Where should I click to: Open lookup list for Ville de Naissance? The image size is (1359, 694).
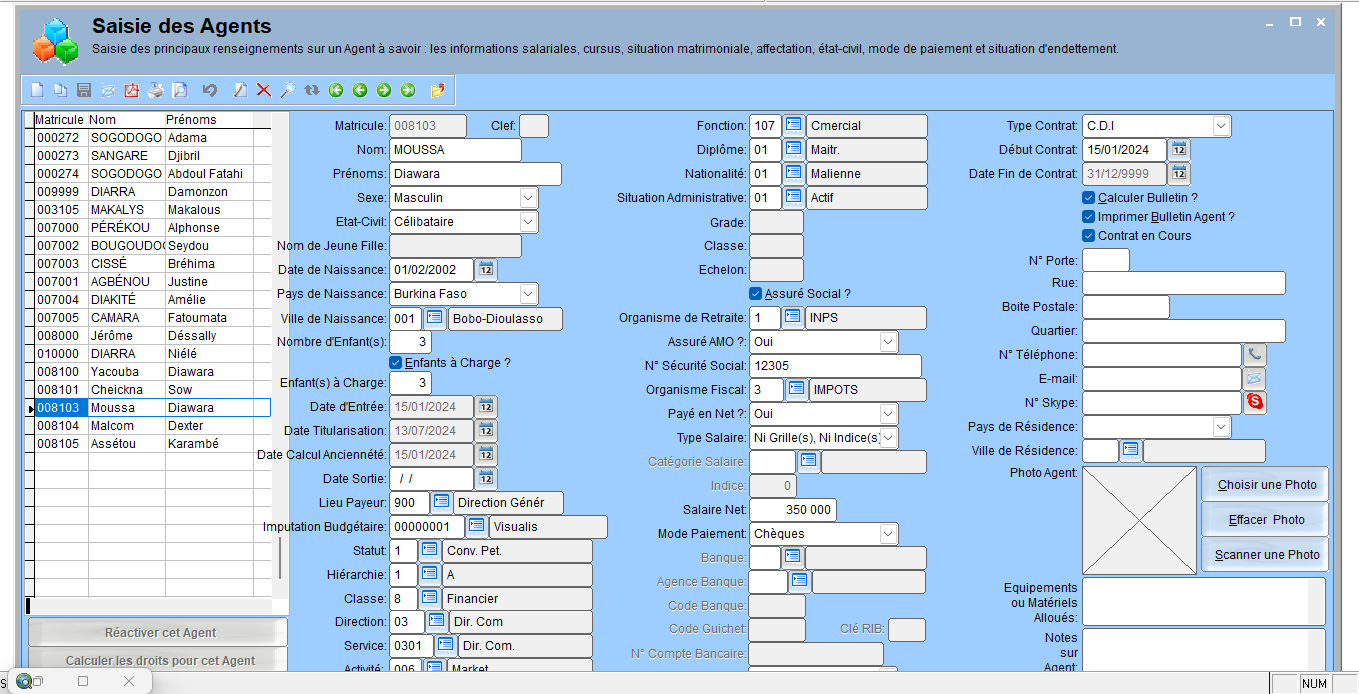435,318
